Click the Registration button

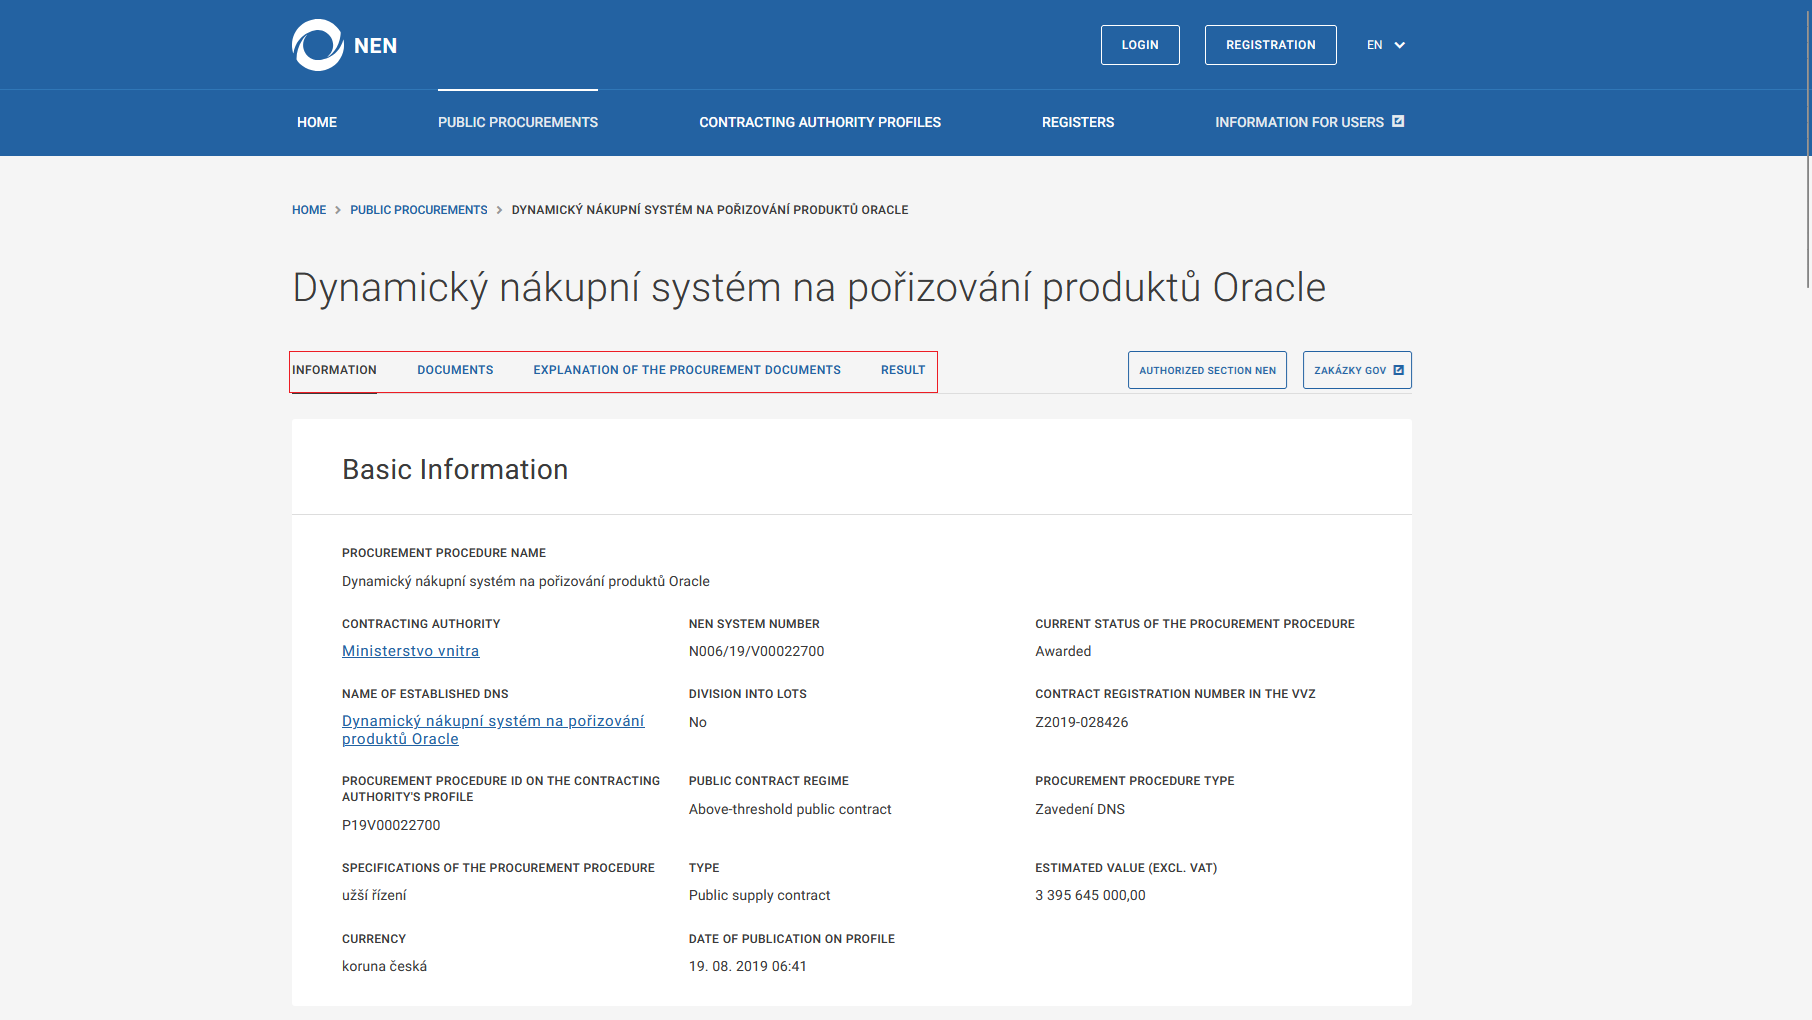click(x=1271, y=45)
